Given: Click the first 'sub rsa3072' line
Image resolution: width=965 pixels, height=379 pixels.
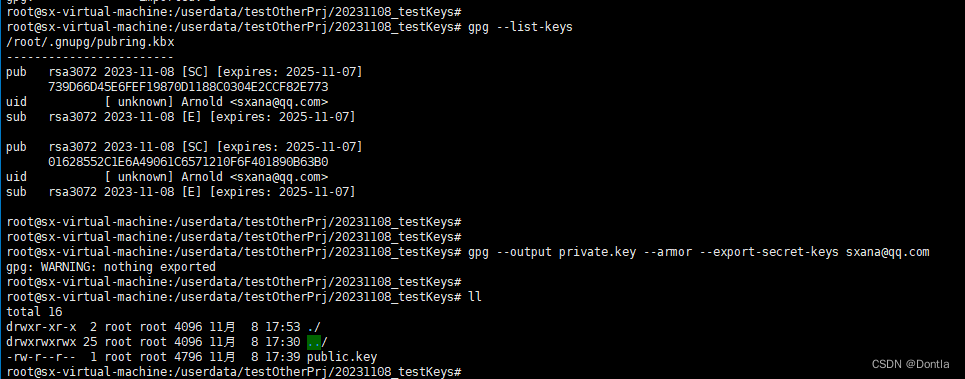Looking at the screenshot, I should coord(181,117).
